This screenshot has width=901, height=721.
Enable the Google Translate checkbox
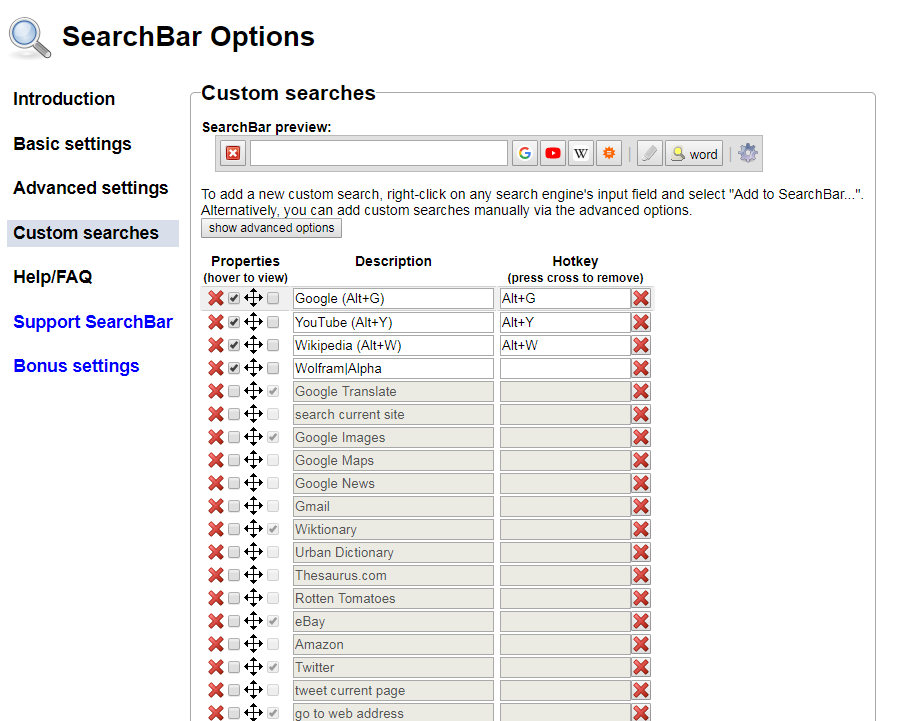click(234, 391)
